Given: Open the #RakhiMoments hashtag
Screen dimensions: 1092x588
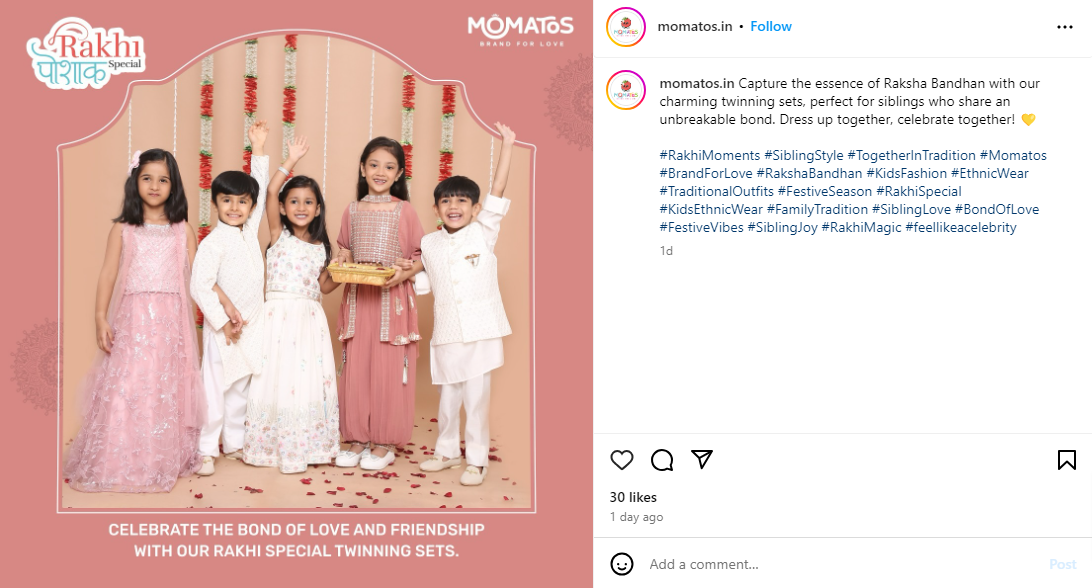Looking at the screenshot, I should coord(710,155).
